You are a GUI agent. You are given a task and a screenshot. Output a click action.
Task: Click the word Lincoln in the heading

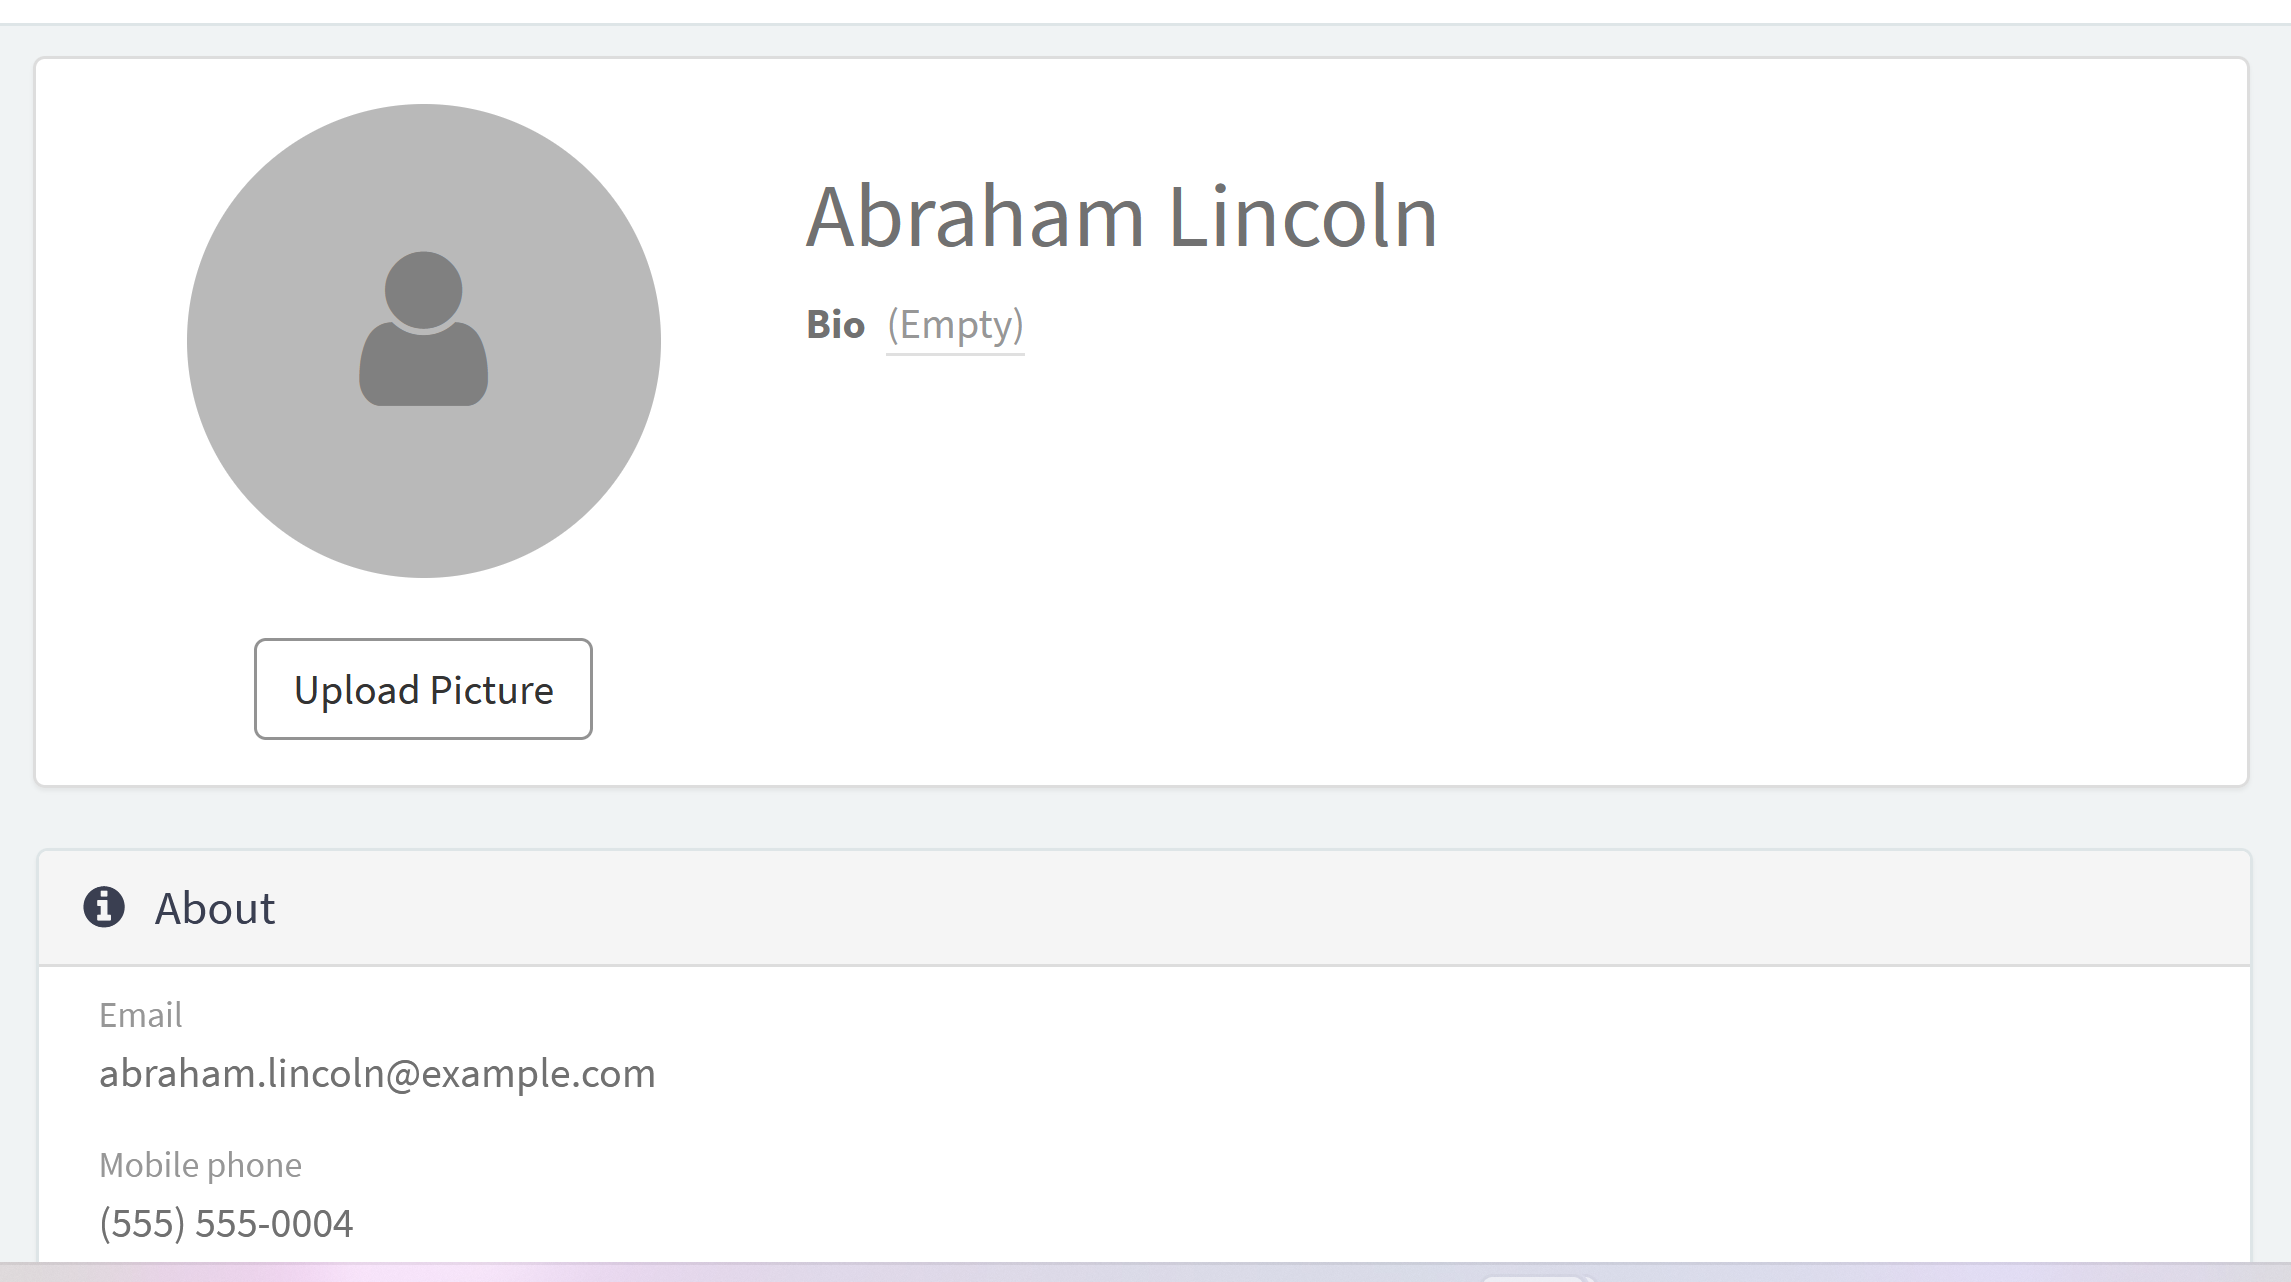pyautogui.click(x=1302, y=217)
